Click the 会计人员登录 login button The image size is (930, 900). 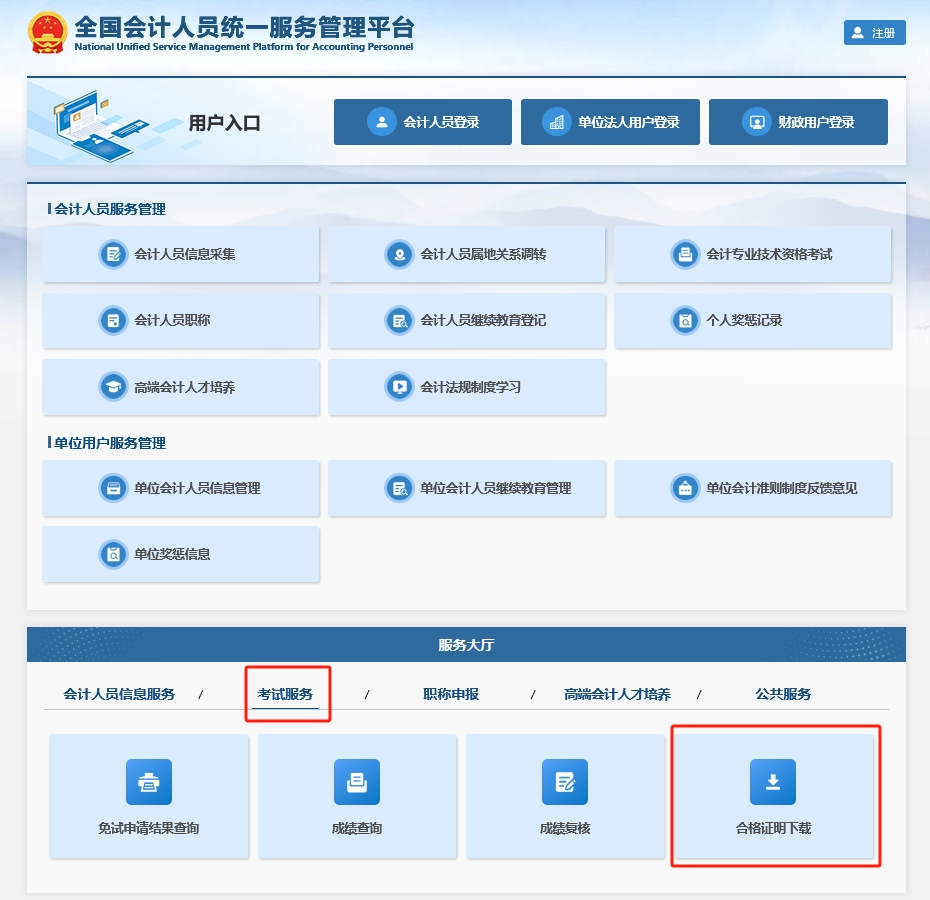423,122
